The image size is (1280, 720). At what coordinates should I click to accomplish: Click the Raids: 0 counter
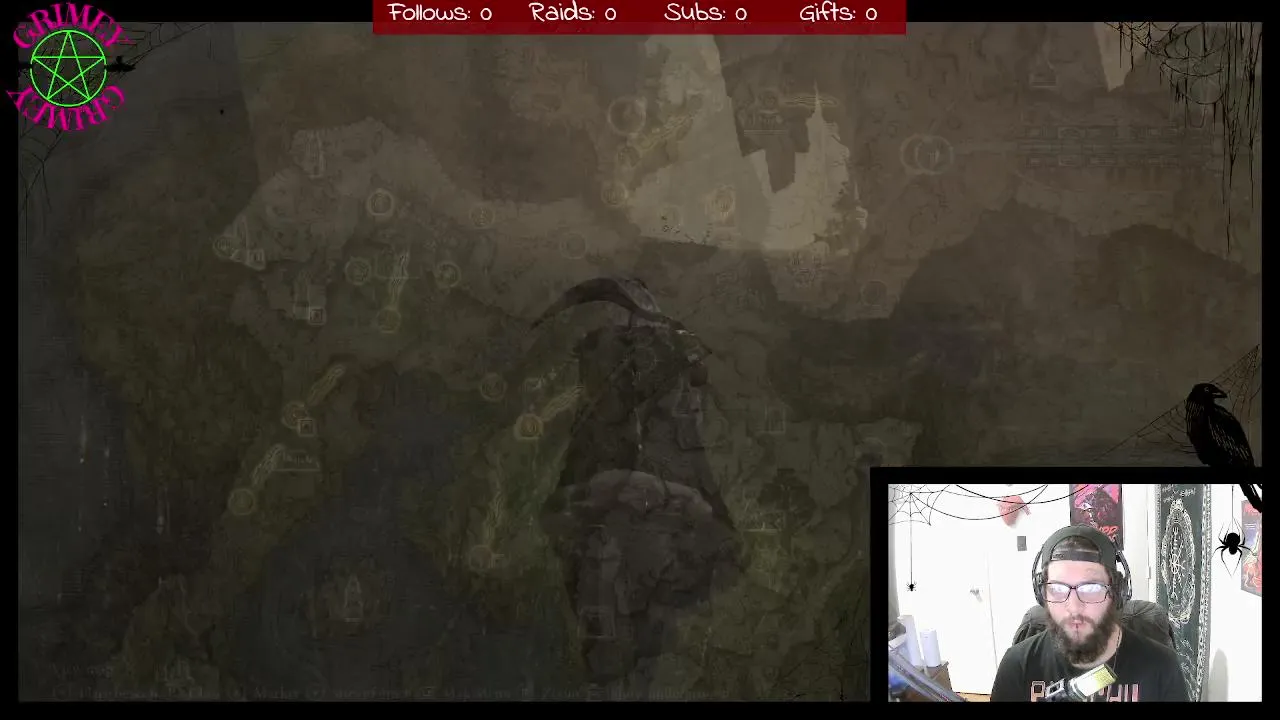[x=572, y=13]
